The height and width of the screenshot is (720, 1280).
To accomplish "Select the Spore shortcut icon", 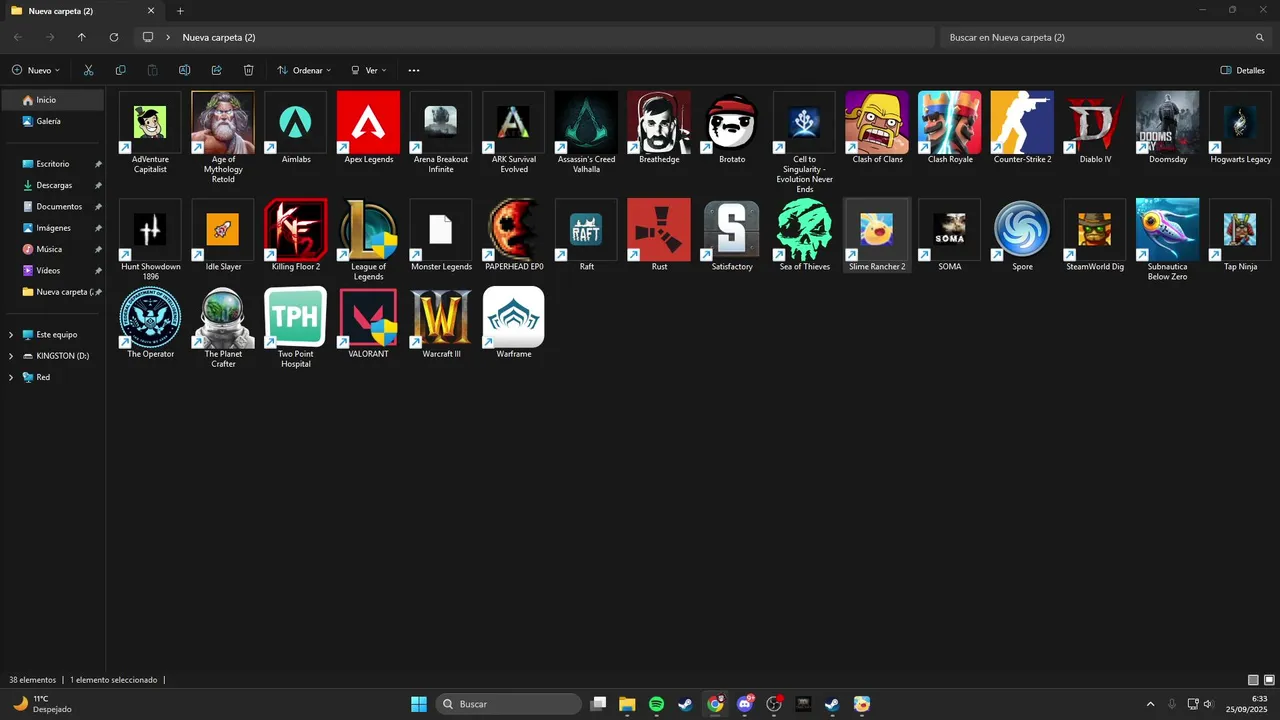I will click(1022, 229).
